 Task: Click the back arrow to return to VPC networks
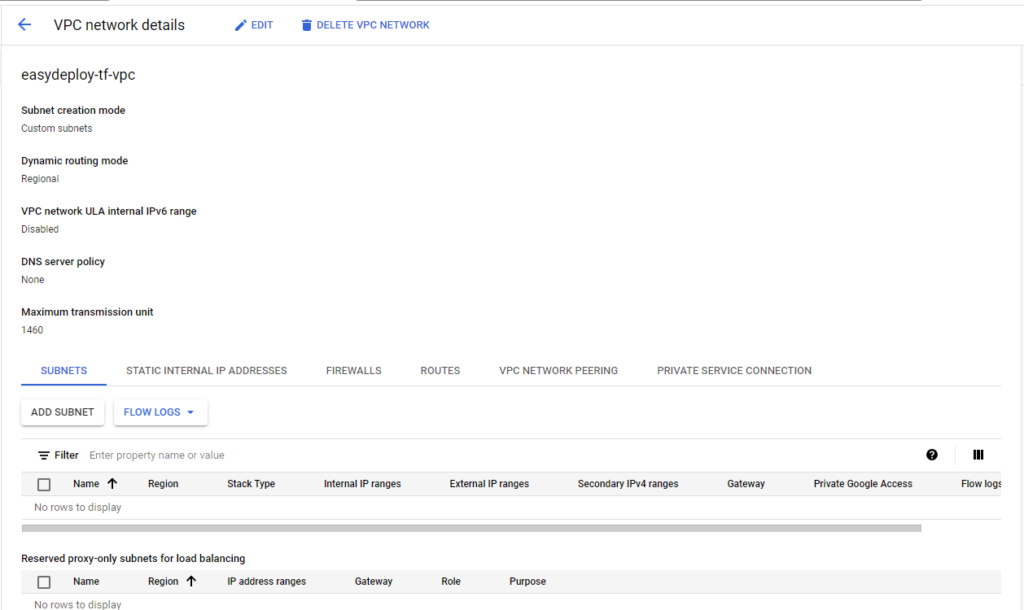tap(24, 24)
